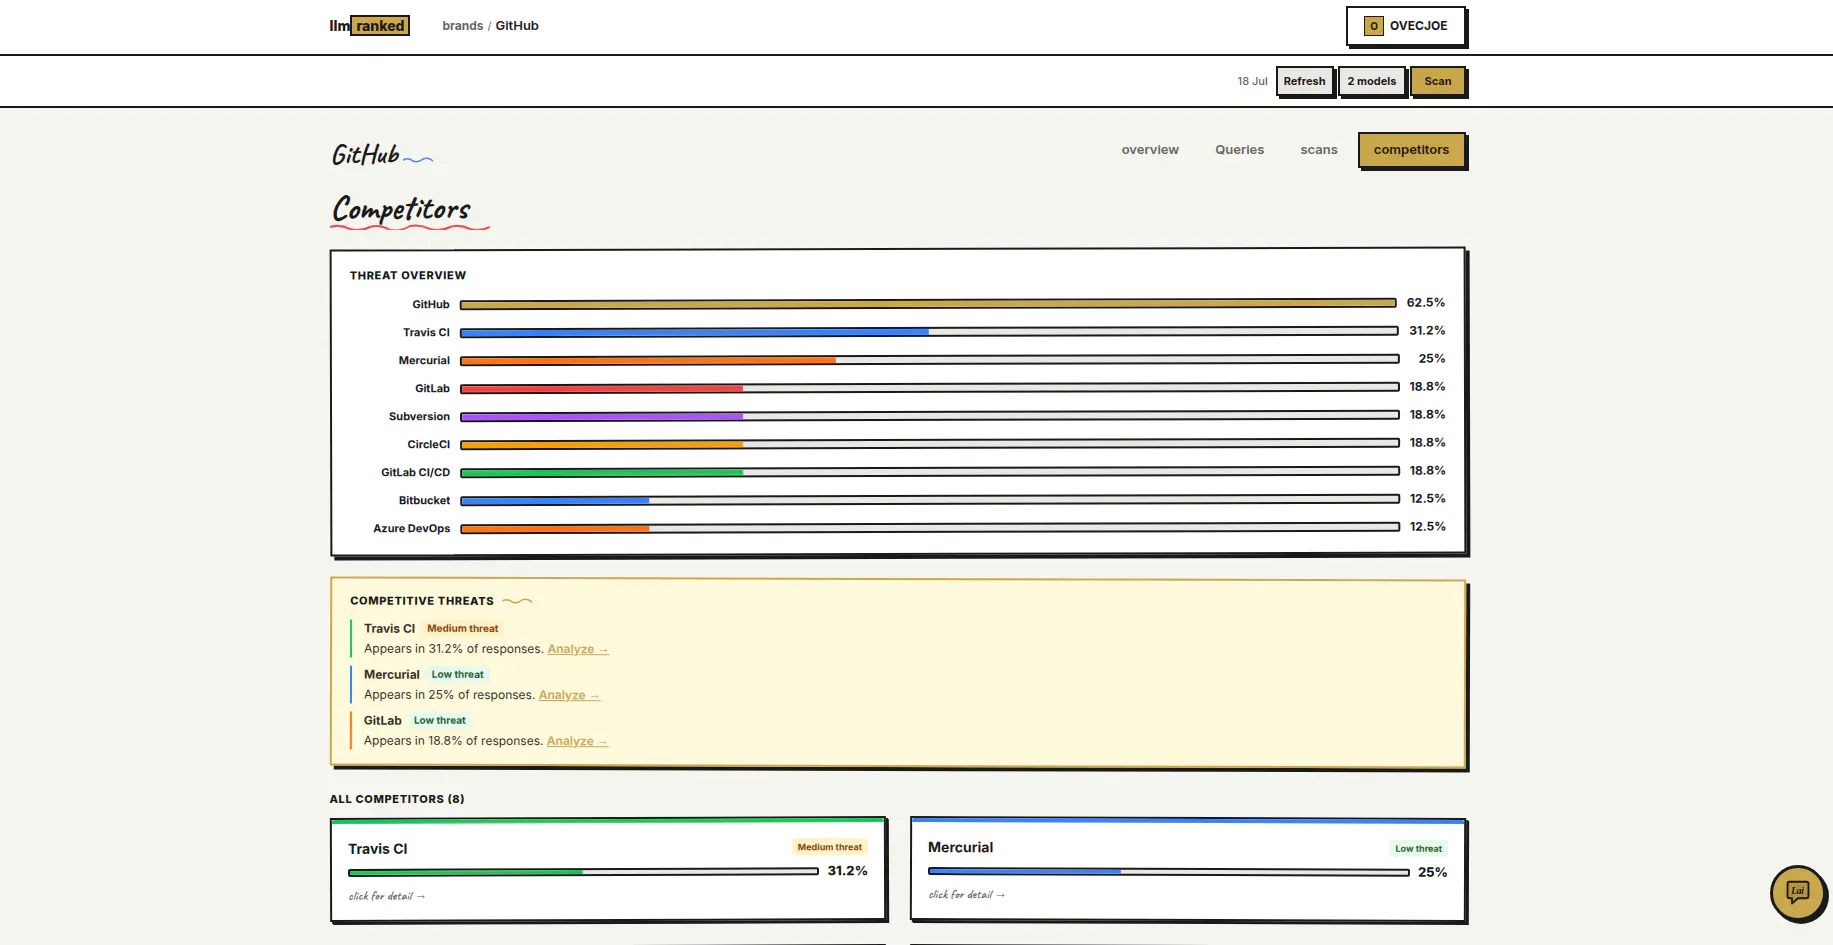Click the GitHub bar in Threat Overview

click(929, 303)
